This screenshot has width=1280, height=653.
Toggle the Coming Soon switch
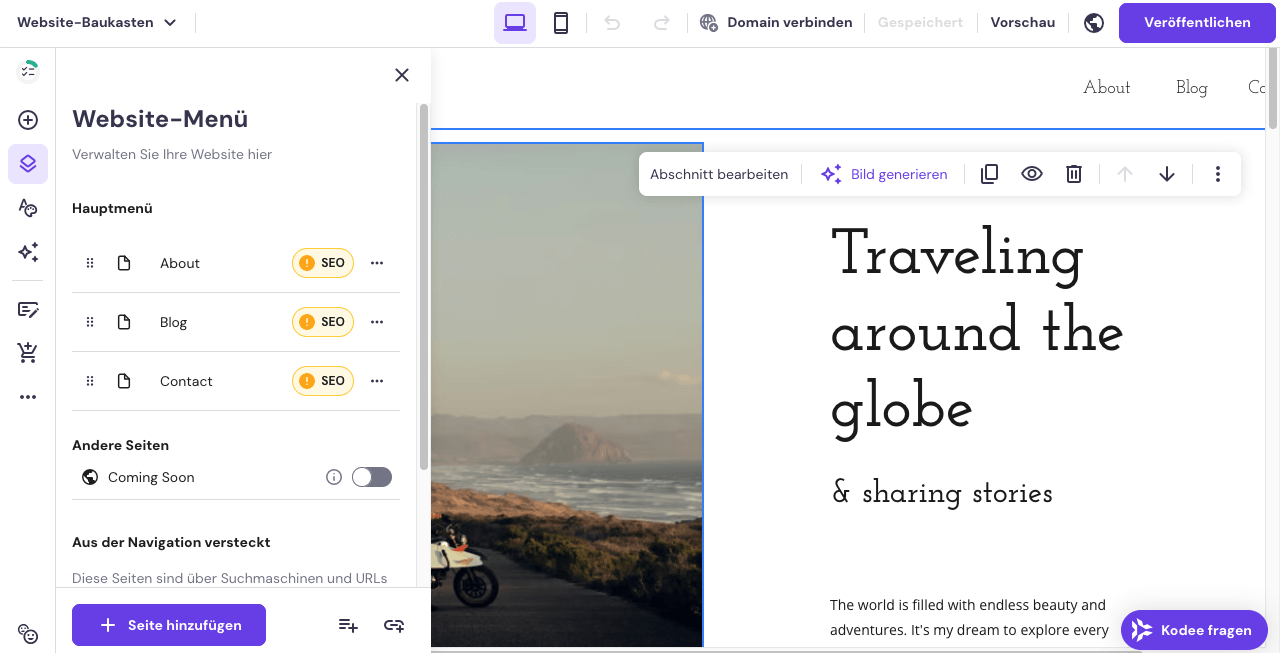372,477
